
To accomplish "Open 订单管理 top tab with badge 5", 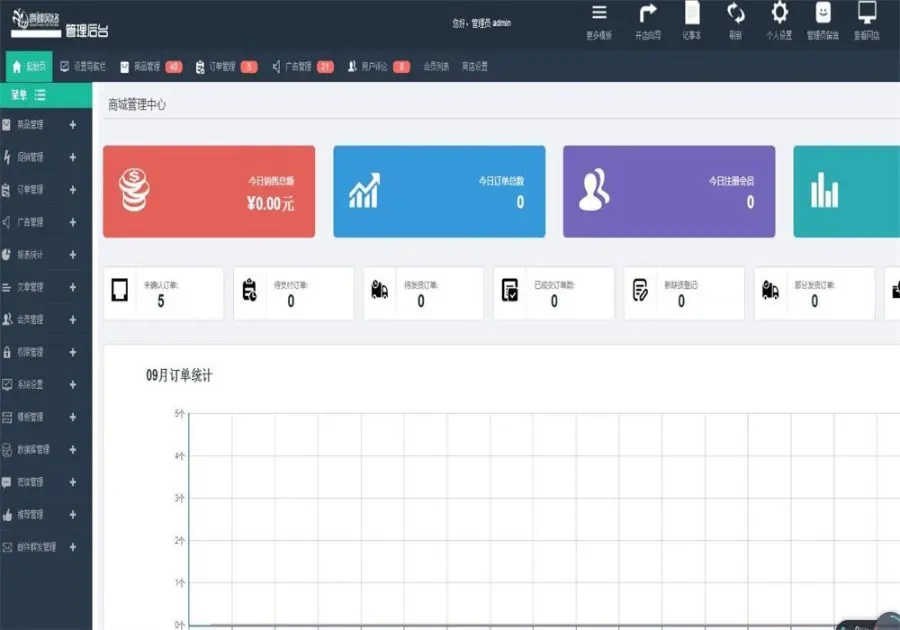I will click(x=226, y=67).
